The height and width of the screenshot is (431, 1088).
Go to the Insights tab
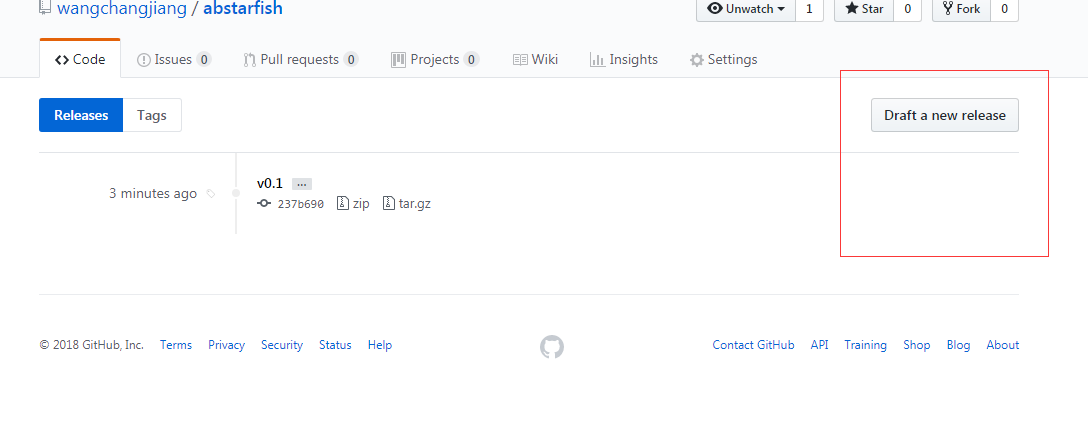click(x=624, y=60)
